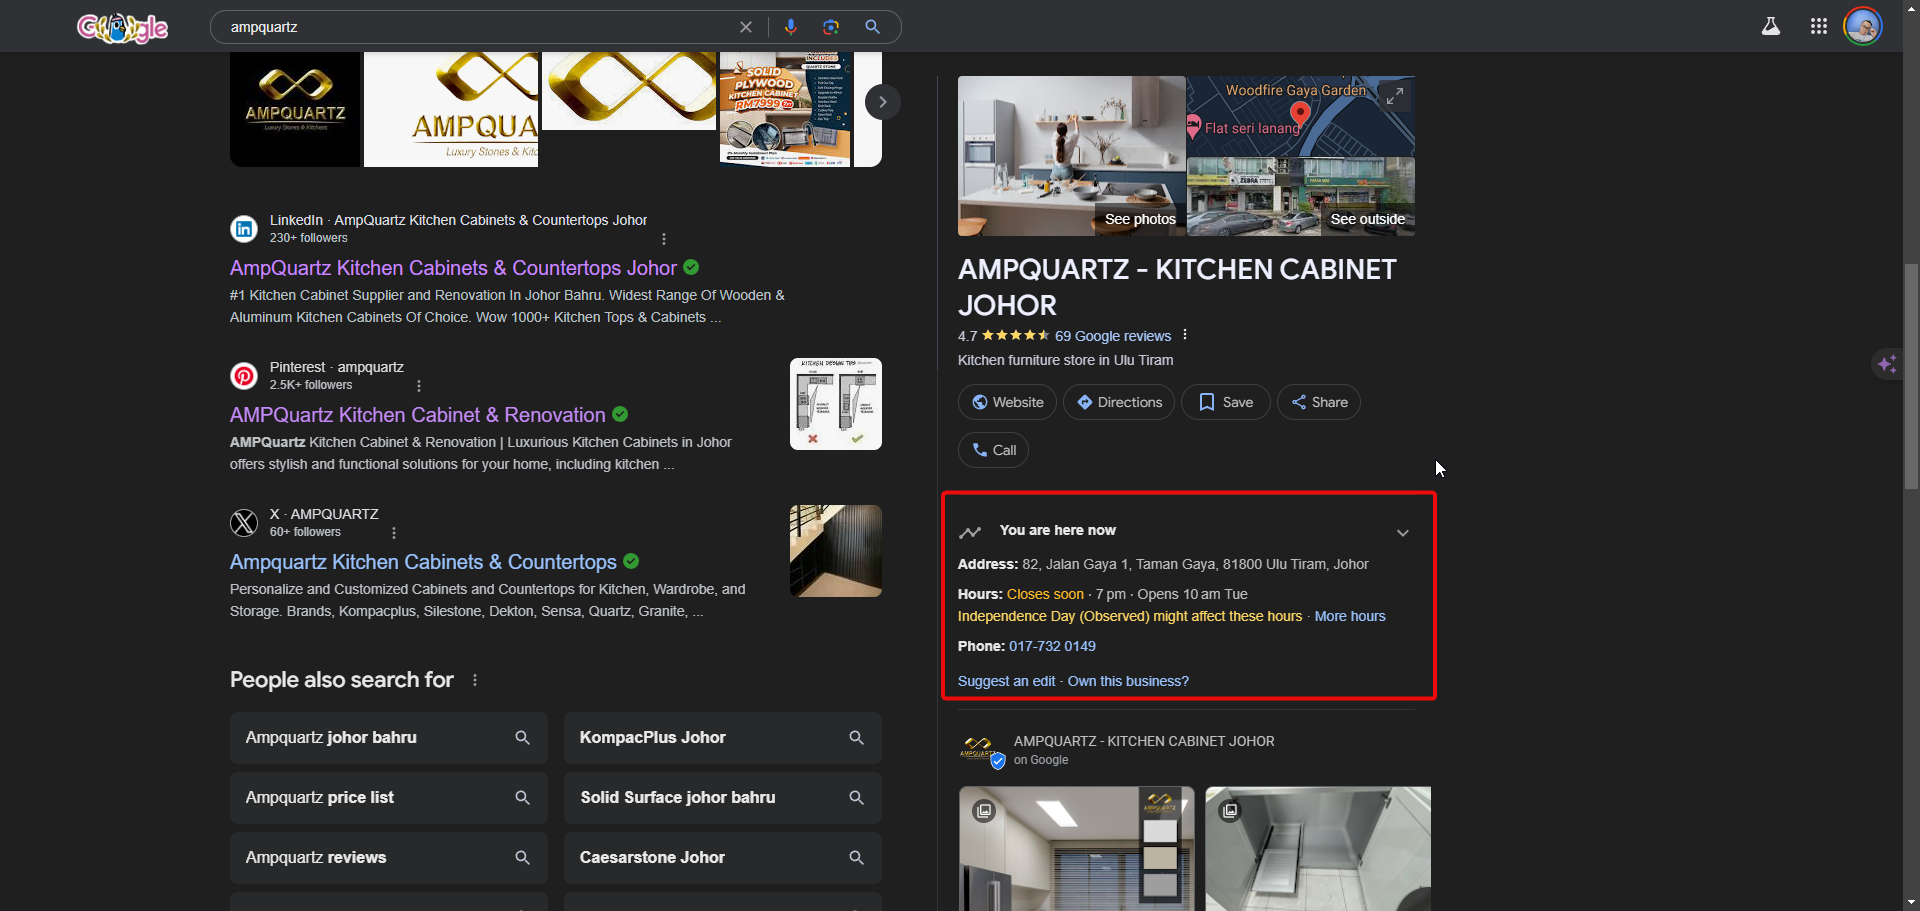Viewport: 1920px width, 911px height.
Task: Share the business listing
Action: (1319, 402)
